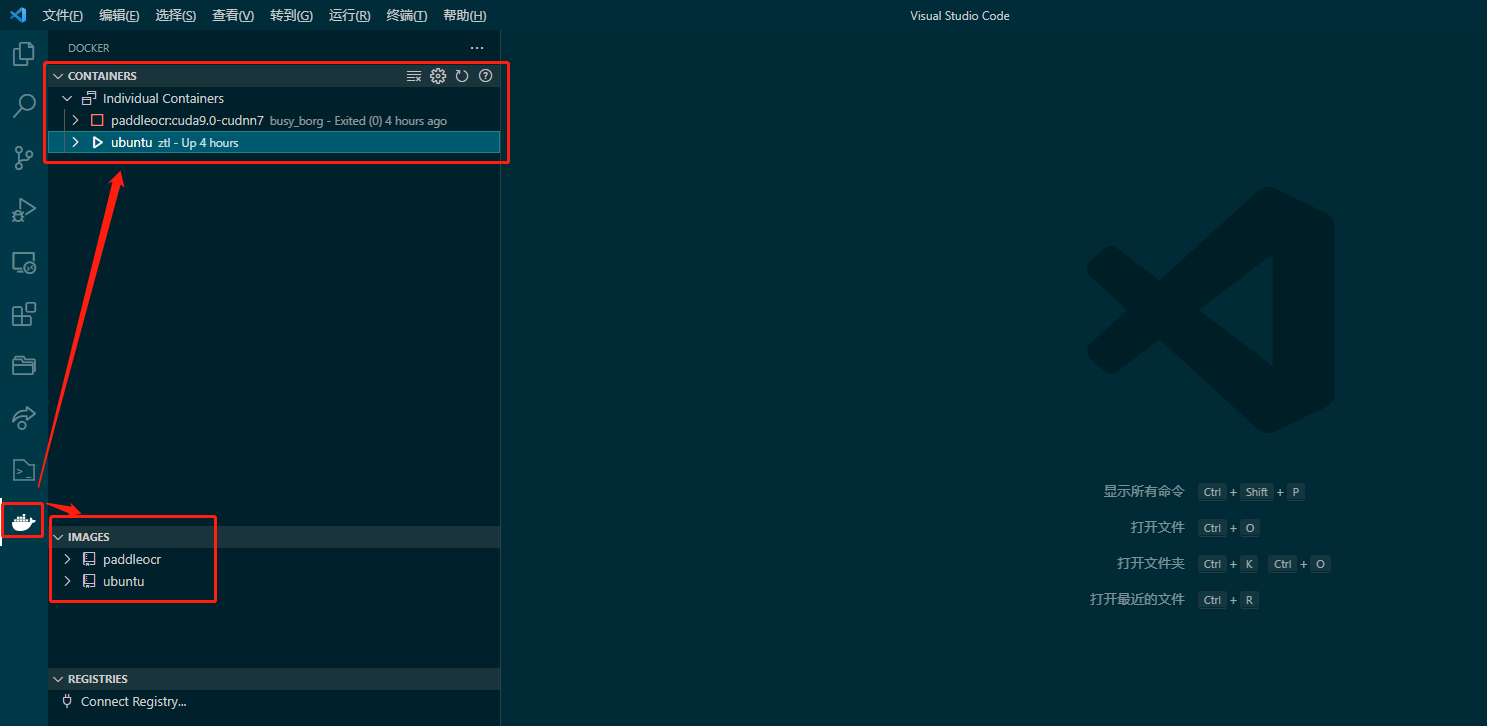Select the paddleocr:cuda9.0-cudnn7 container
1487x726 pixels.
pyautogui.click(x=185, y=120)
